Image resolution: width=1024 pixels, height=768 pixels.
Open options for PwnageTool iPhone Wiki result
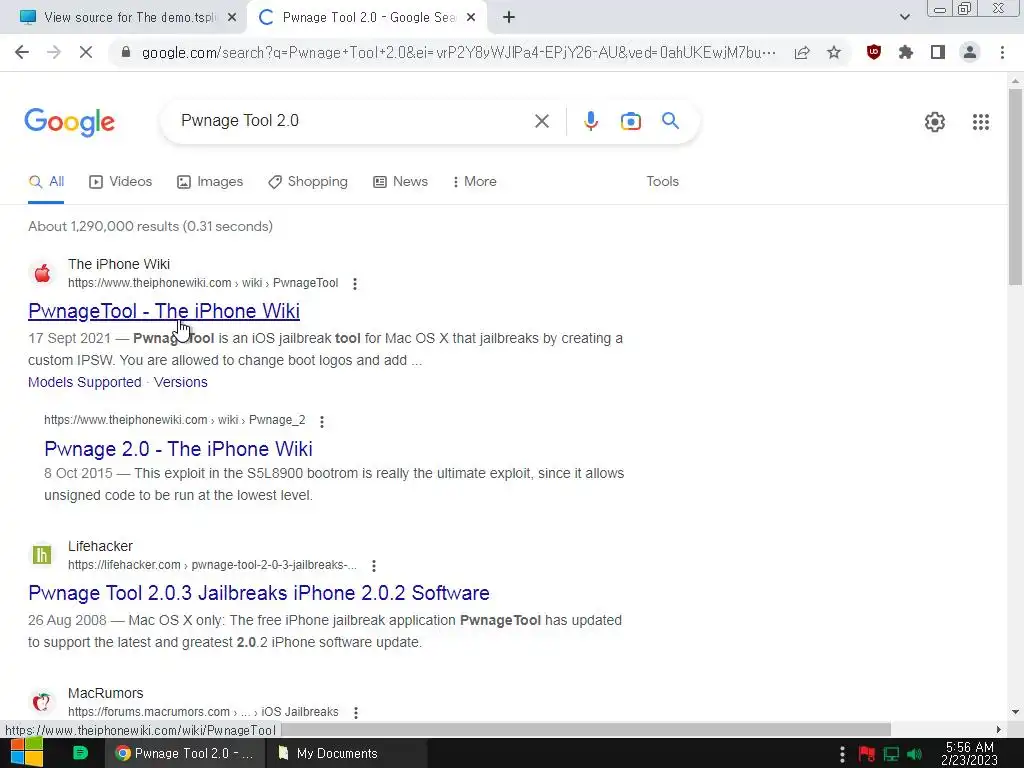pyautogui.click(x=355, y=283)
